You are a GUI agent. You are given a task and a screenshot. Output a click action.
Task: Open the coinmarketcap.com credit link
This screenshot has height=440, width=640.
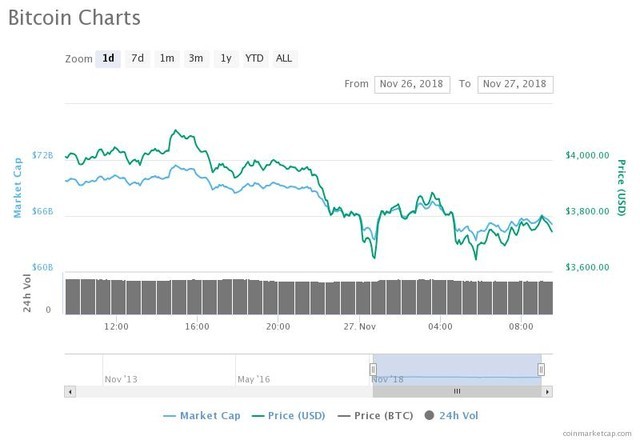pos(597,433)
